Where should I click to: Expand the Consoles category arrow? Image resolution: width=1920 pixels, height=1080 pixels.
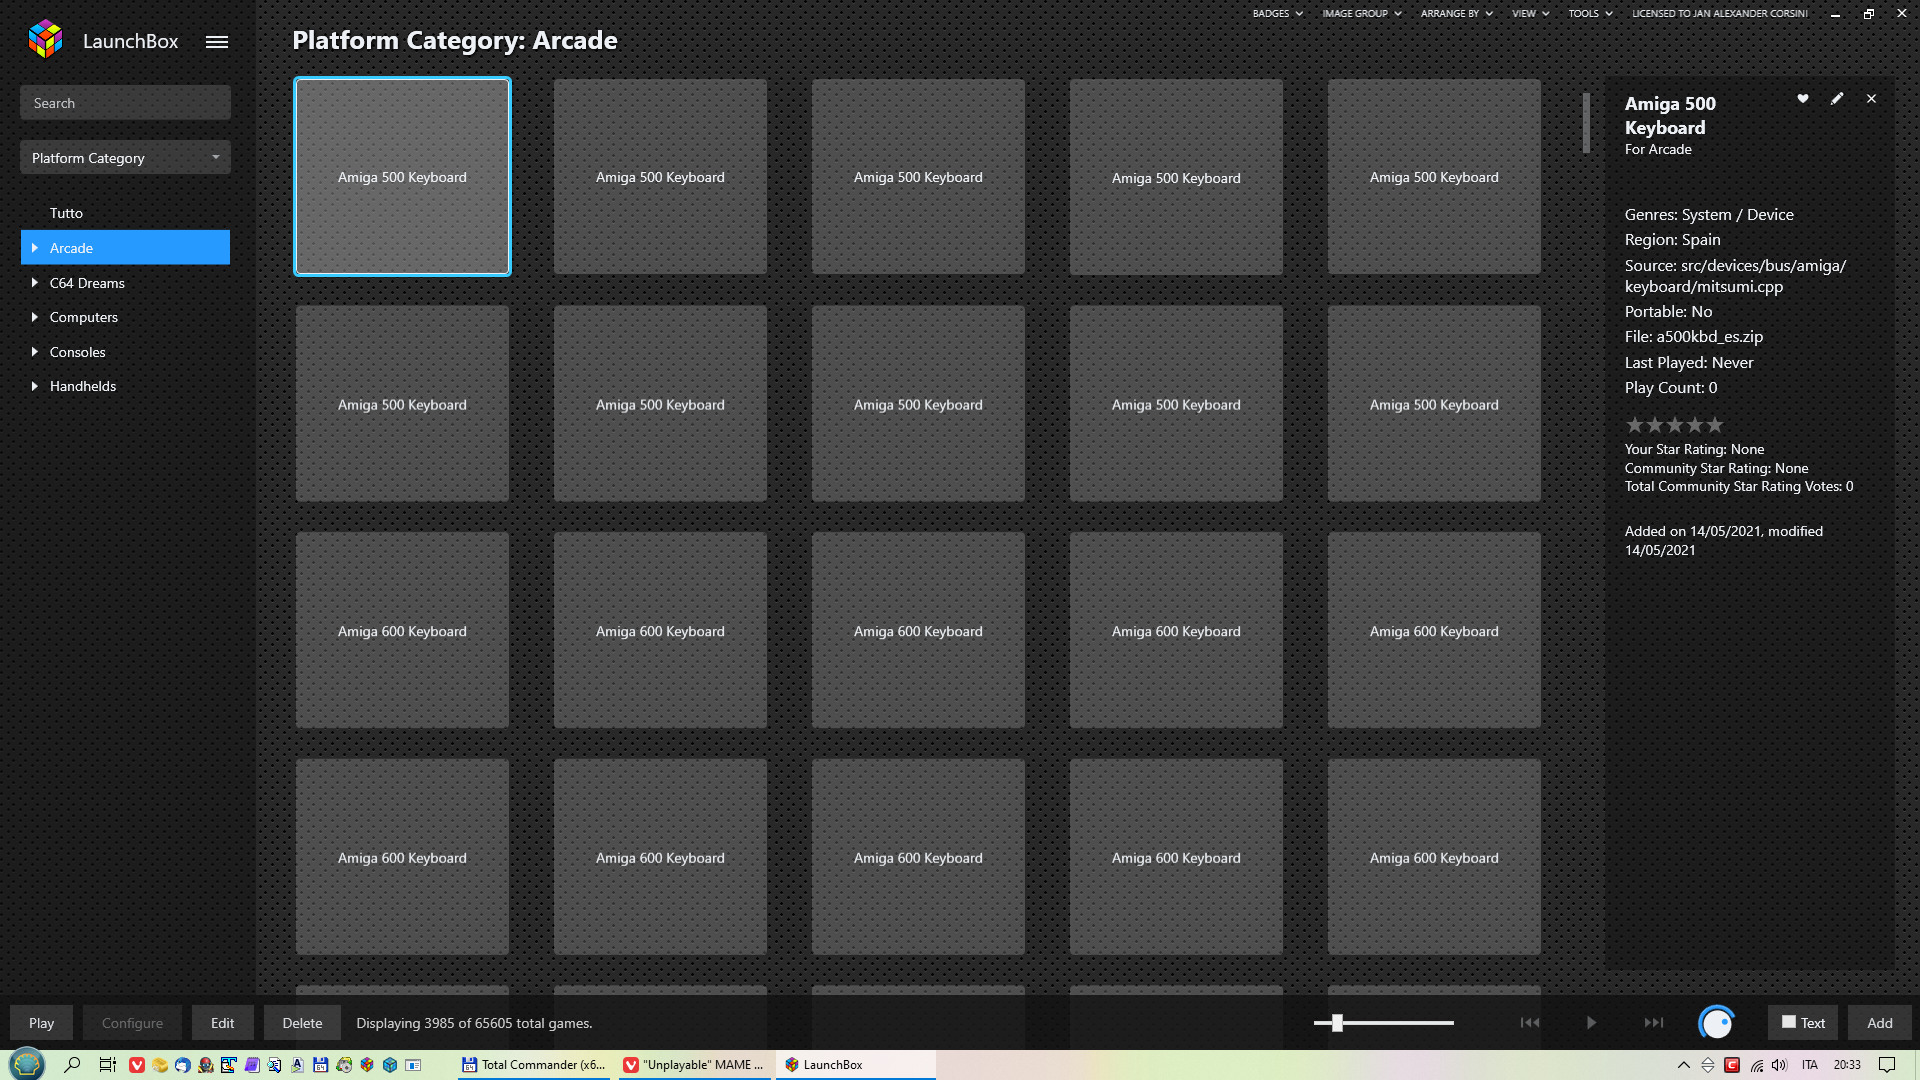pyautogui.click(x=35, y=352)
